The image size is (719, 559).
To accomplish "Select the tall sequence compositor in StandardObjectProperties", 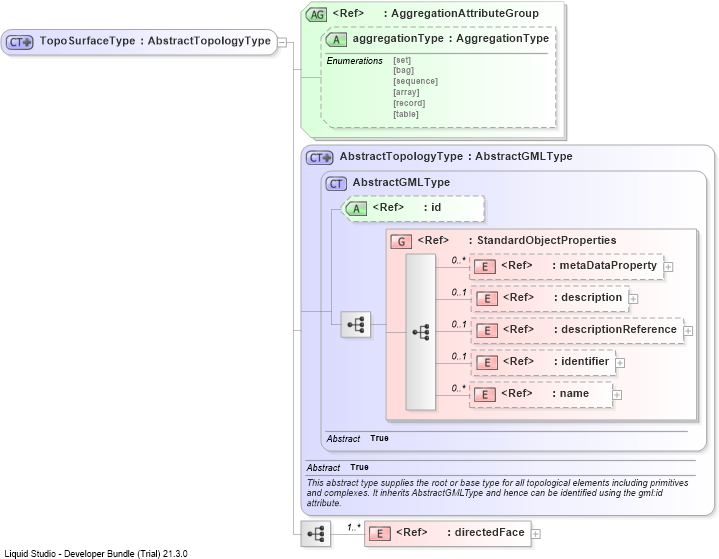I will click(x=420, y=332).
